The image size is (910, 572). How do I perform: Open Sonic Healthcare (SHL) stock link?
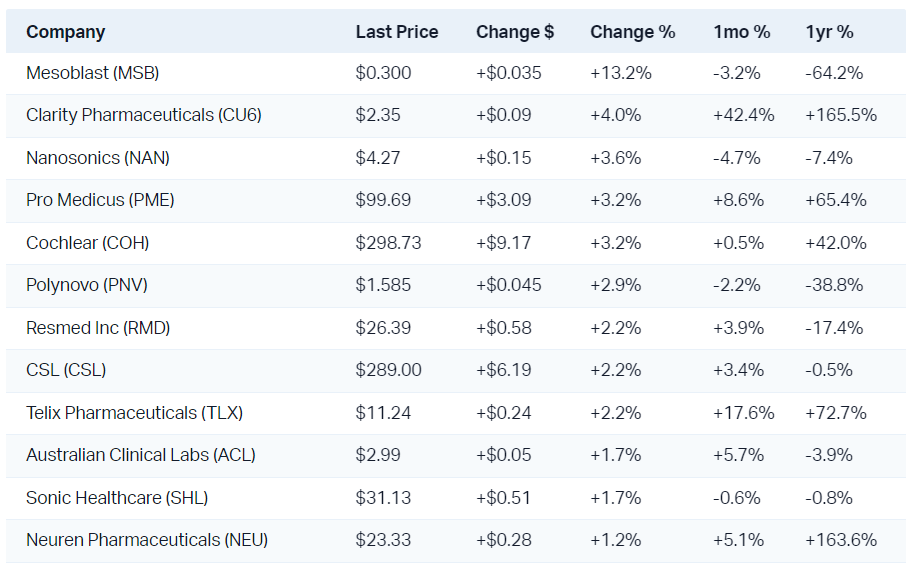(117, 498)
